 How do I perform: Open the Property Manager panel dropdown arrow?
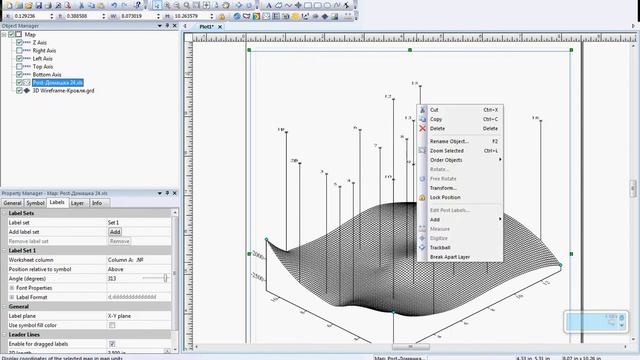(160, 193)
